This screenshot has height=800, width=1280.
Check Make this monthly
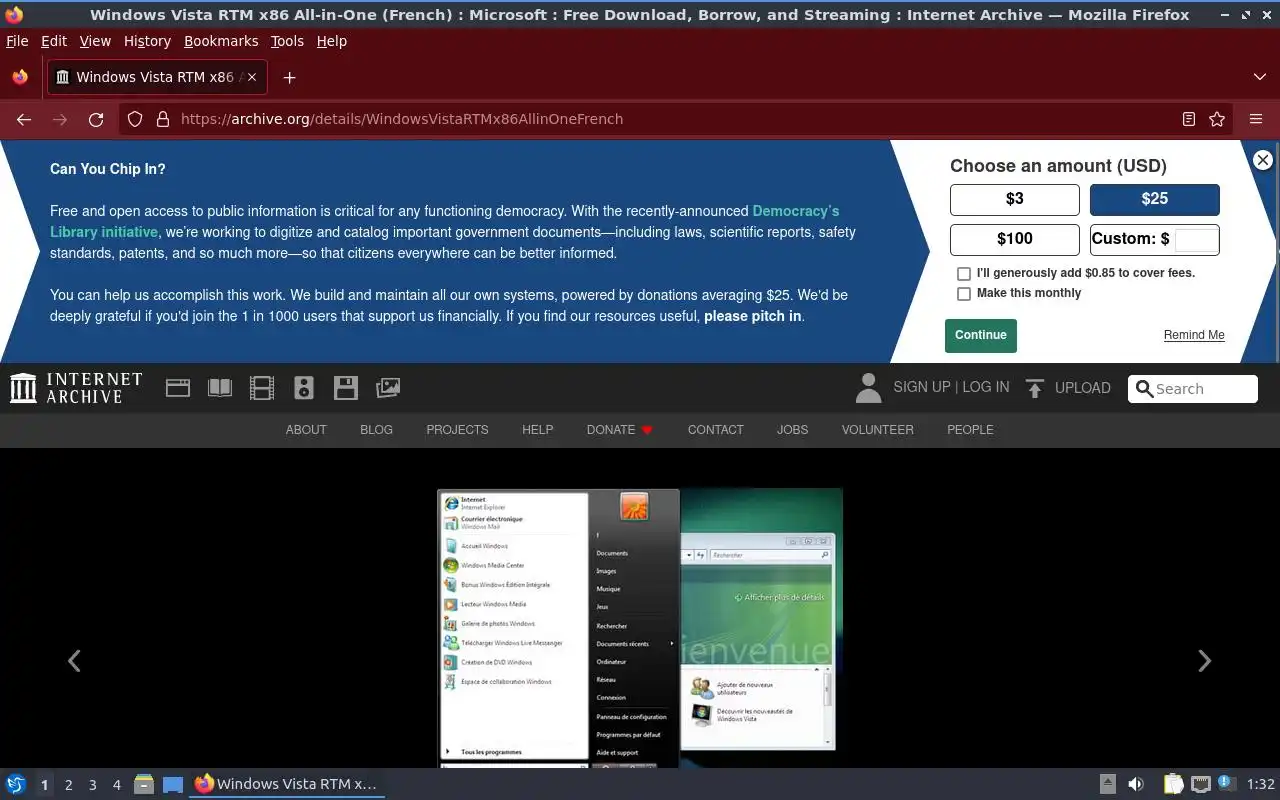(964, 294)
